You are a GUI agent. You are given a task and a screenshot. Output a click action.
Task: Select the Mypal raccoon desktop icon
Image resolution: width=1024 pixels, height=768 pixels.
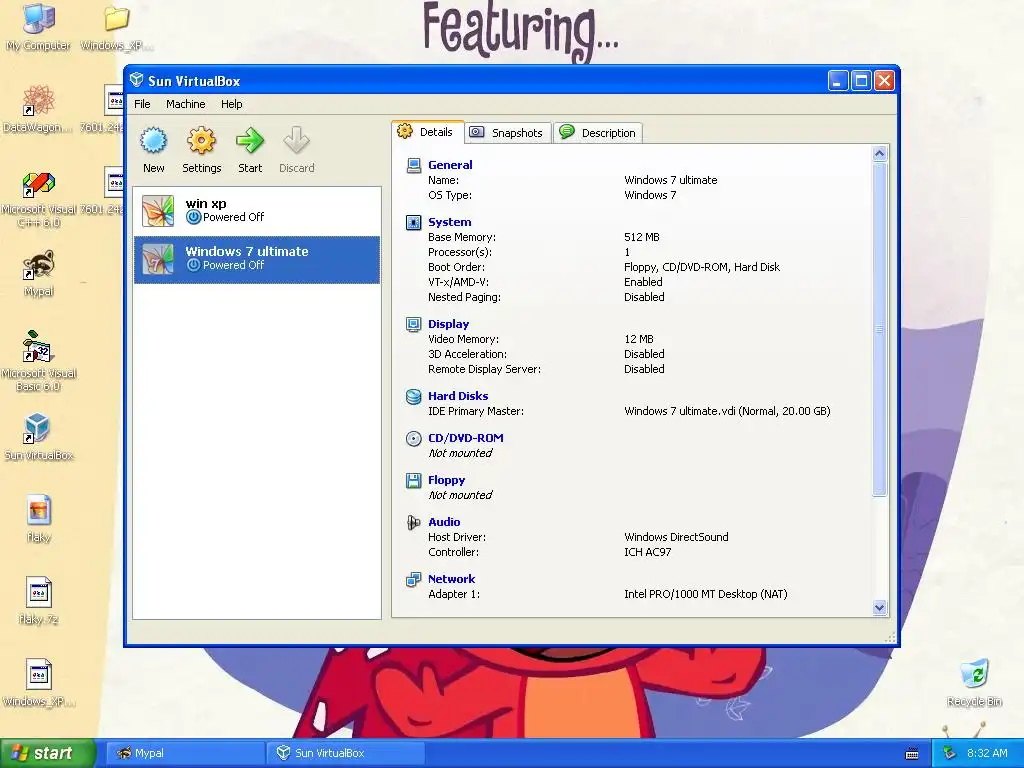click(38, 273)
